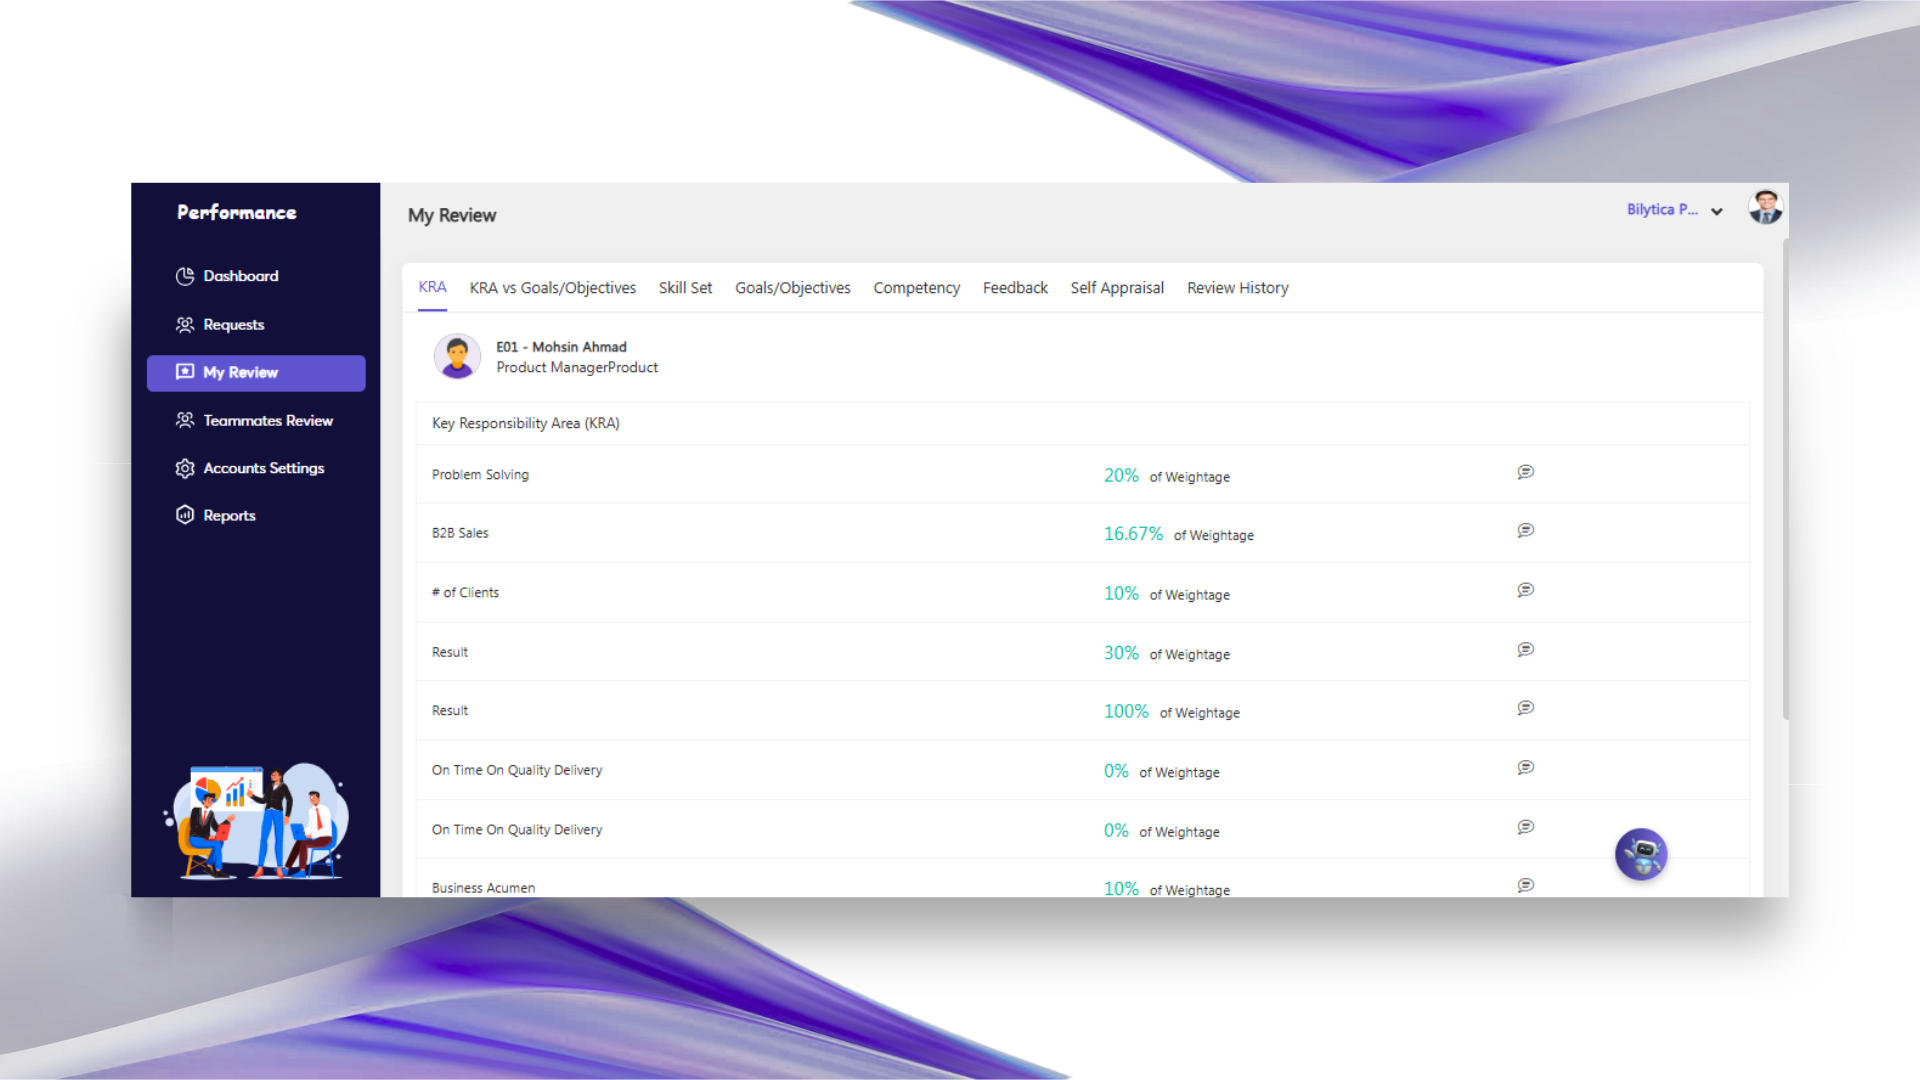Screen dimensions: 1920x1080
Task: Click the vertical scrollbar on right edge
Action: (x=1785, y=480)
